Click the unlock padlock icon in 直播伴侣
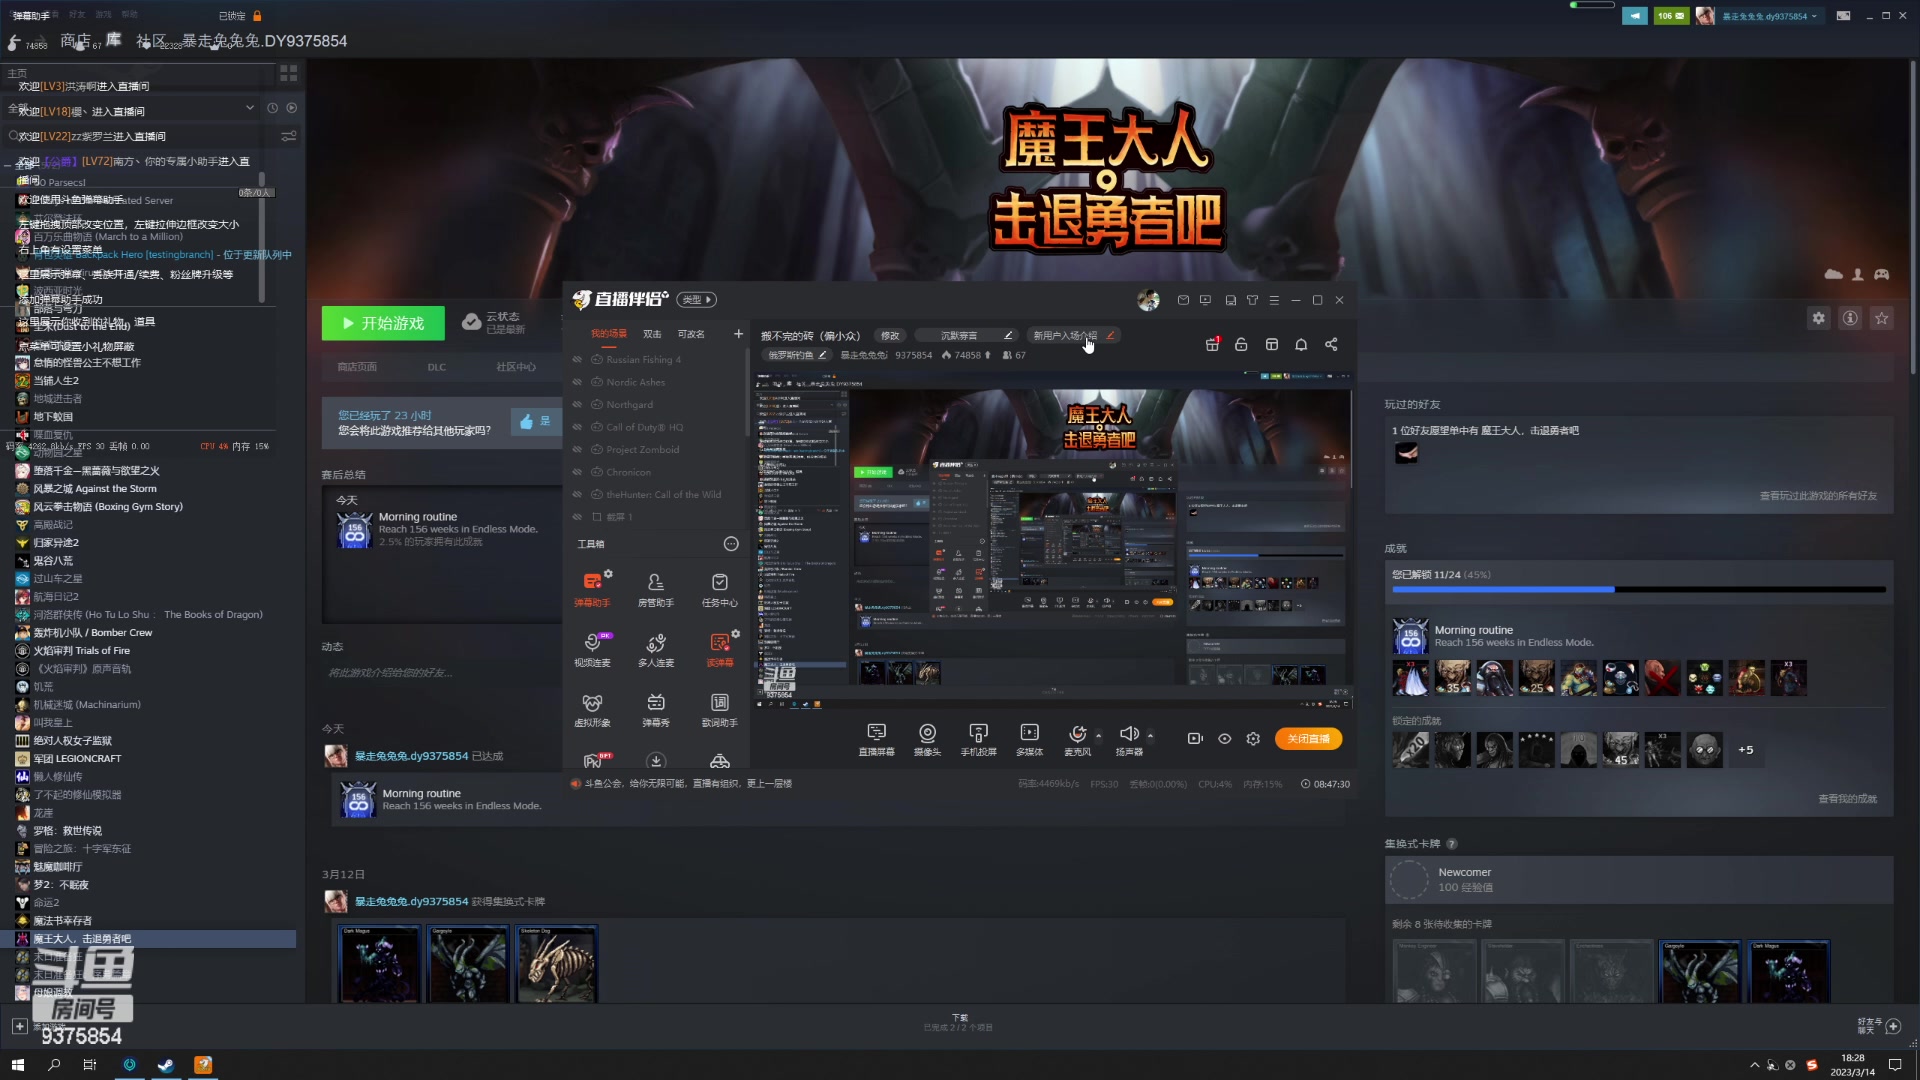 (1241, 344)
